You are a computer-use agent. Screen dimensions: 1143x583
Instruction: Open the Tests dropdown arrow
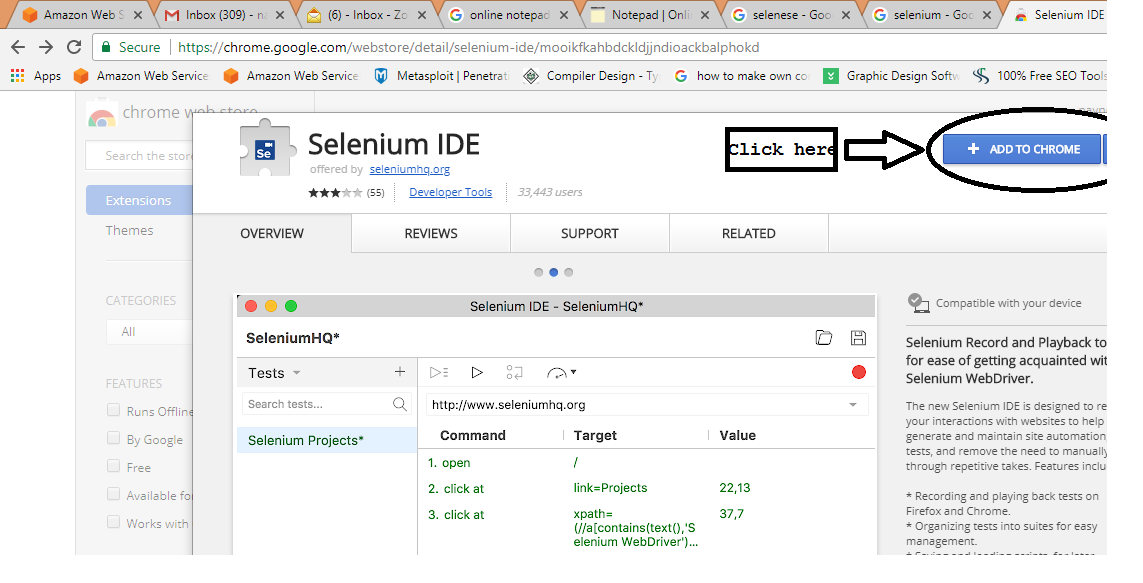pyautogui.click(x=297, y=372)
